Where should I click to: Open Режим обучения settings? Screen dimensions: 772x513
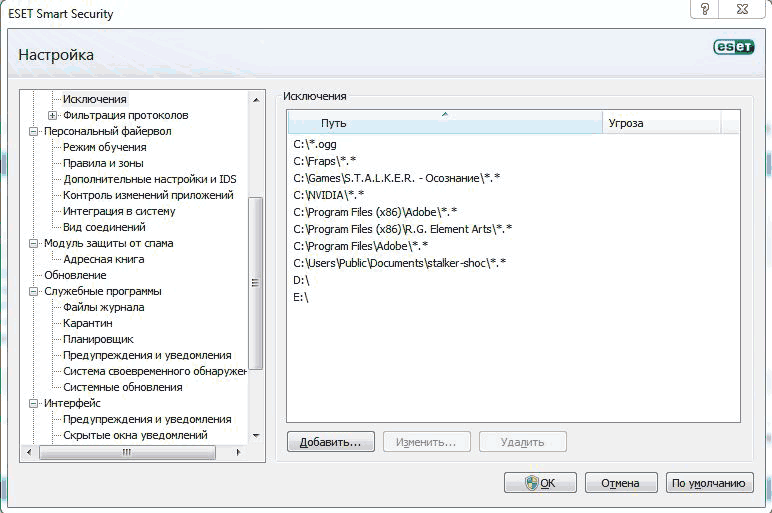pos(104,147)
